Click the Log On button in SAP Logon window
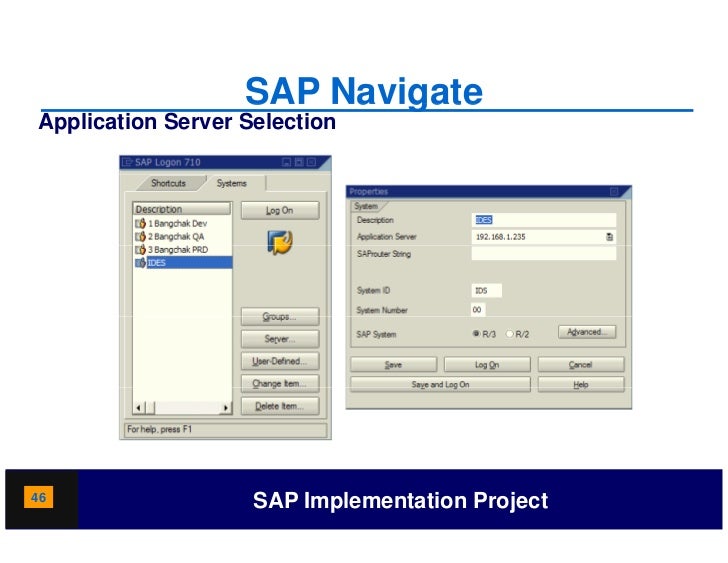The height and width of the screenshot is (563, 728). point(280,210)
